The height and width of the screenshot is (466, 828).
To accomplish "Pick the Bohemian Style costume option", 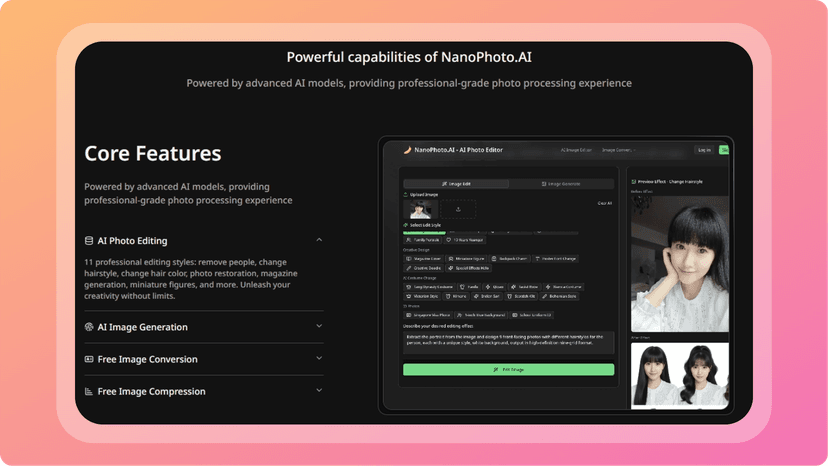I will coord(560,296).
